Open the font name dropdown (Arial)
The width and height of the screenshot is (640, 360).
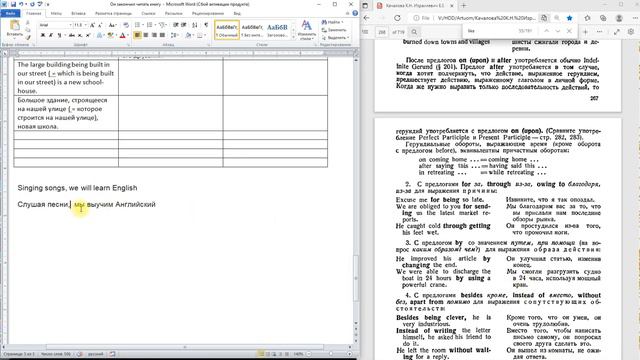70,25
